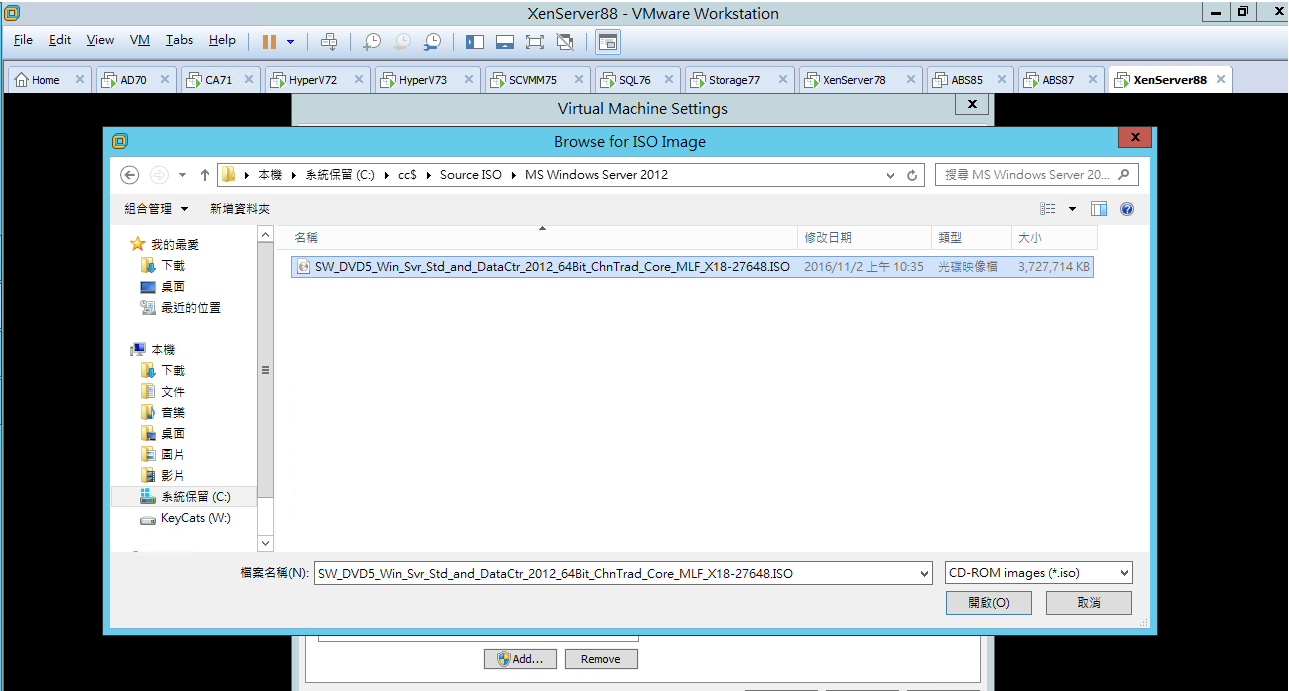Open the VM menu

[x=140, y=40]
